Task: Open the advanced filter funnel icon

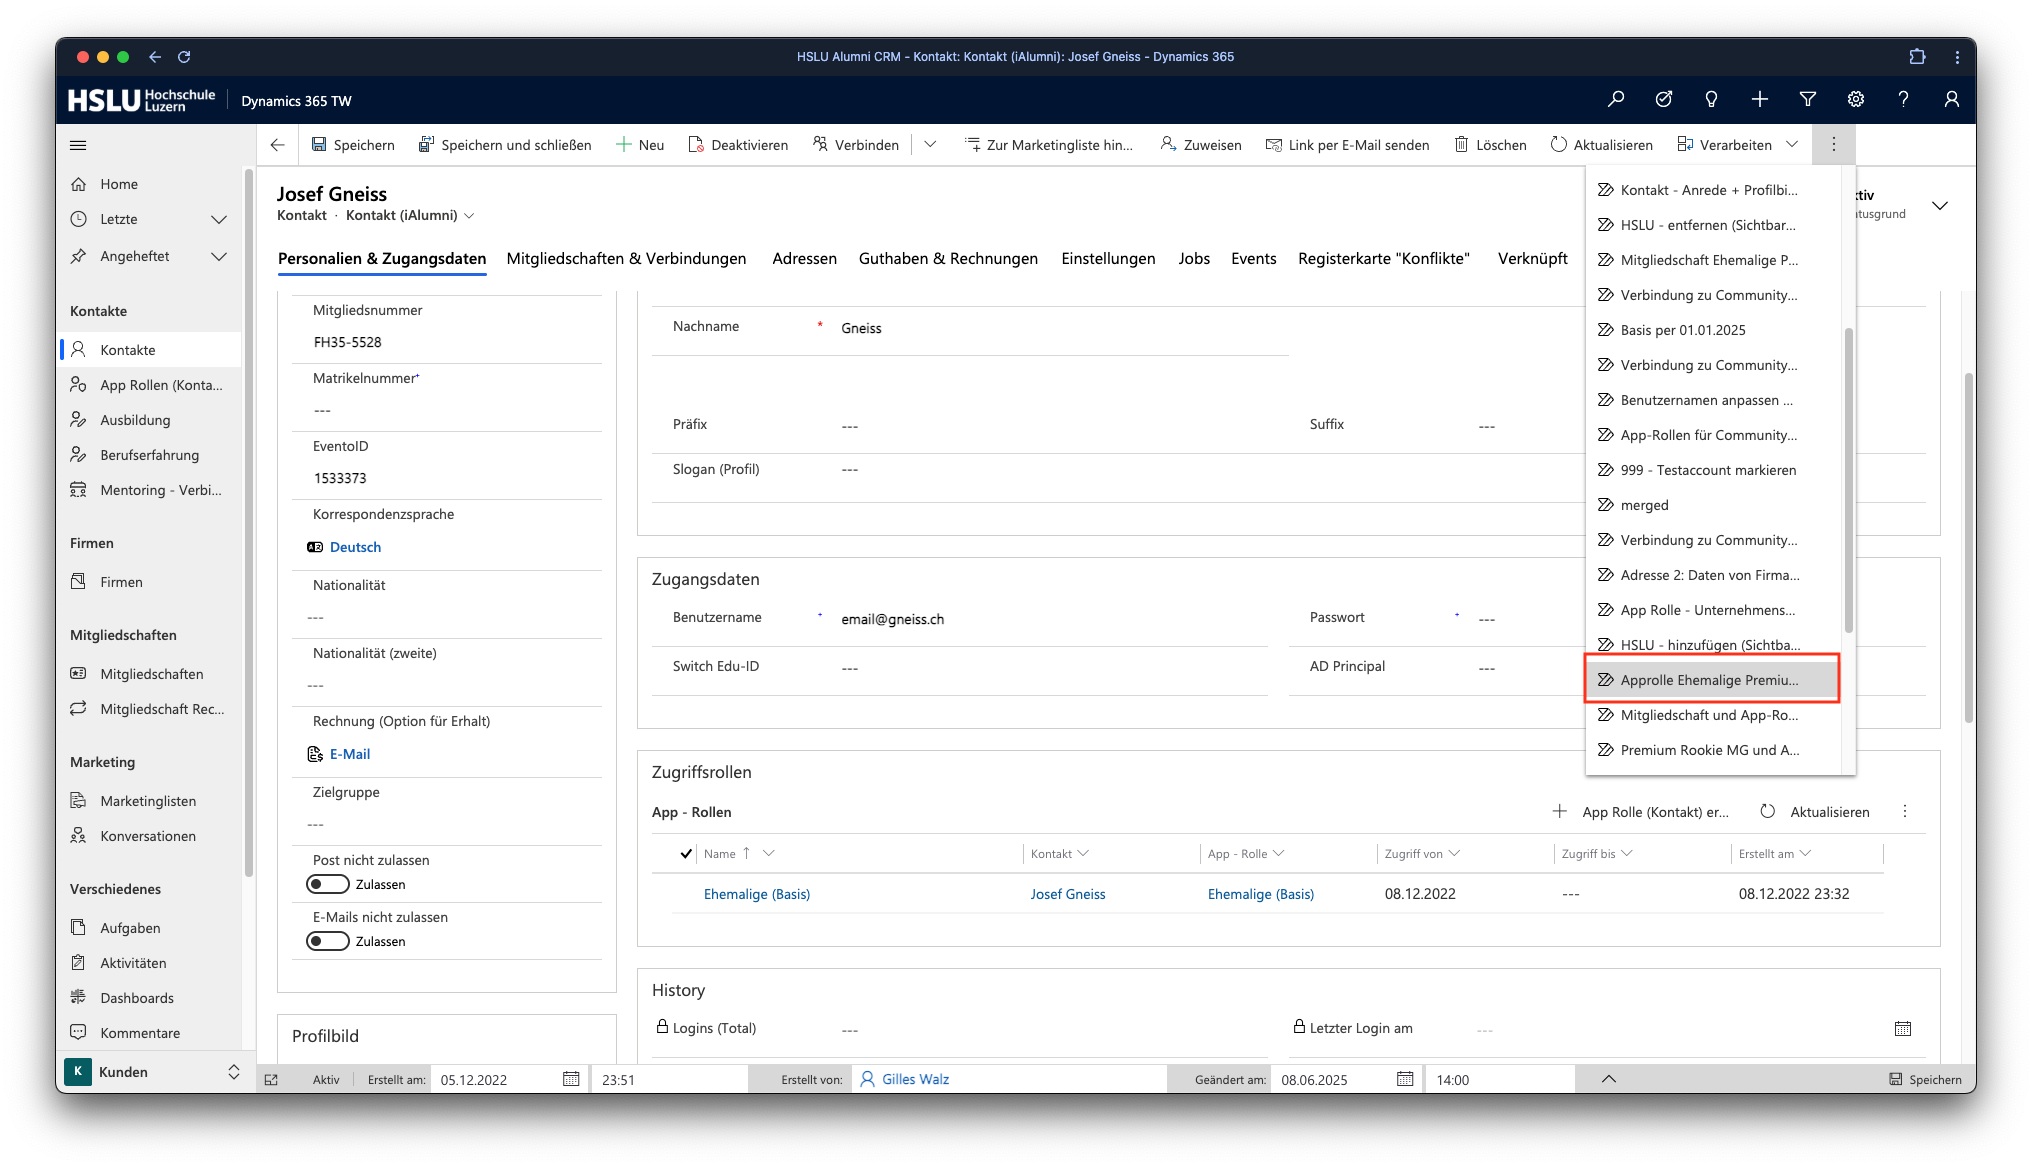Action: pyautogui.click(x=1807, y=99)
